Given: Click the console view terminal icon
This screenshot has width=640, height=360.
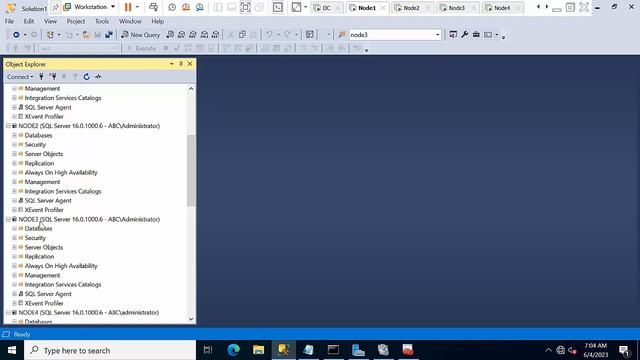Looking at the screenshot, I should click(x=278, y=7).
